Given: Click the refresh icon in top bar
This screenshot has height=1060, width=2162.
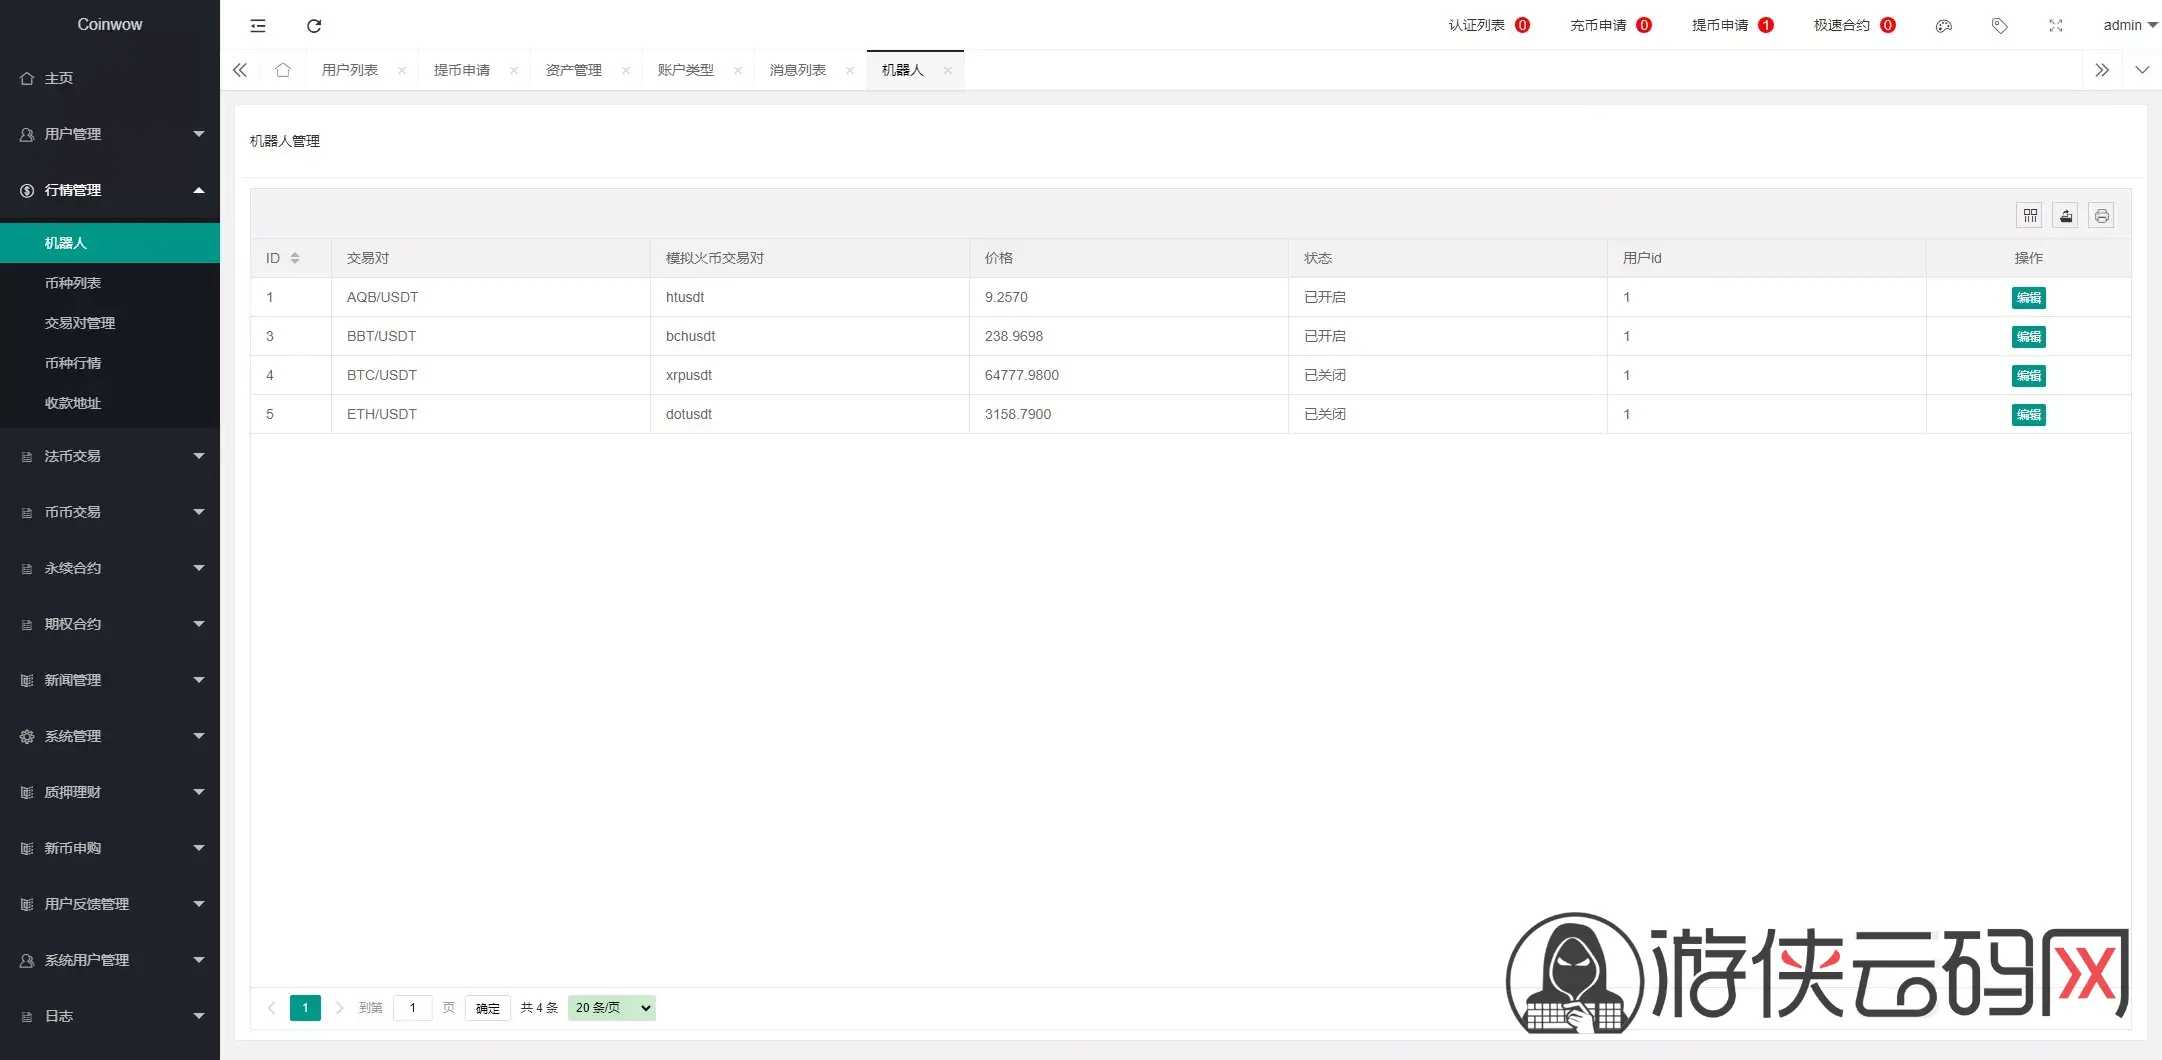Looking at the screenshot, I should point(314,26).
